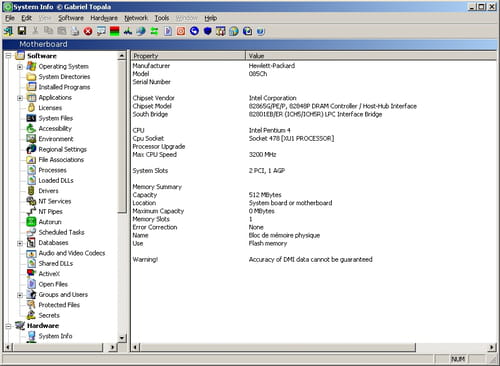
Task: Open the Help menu
Action: pyautogui.click(x=210, y=18)
